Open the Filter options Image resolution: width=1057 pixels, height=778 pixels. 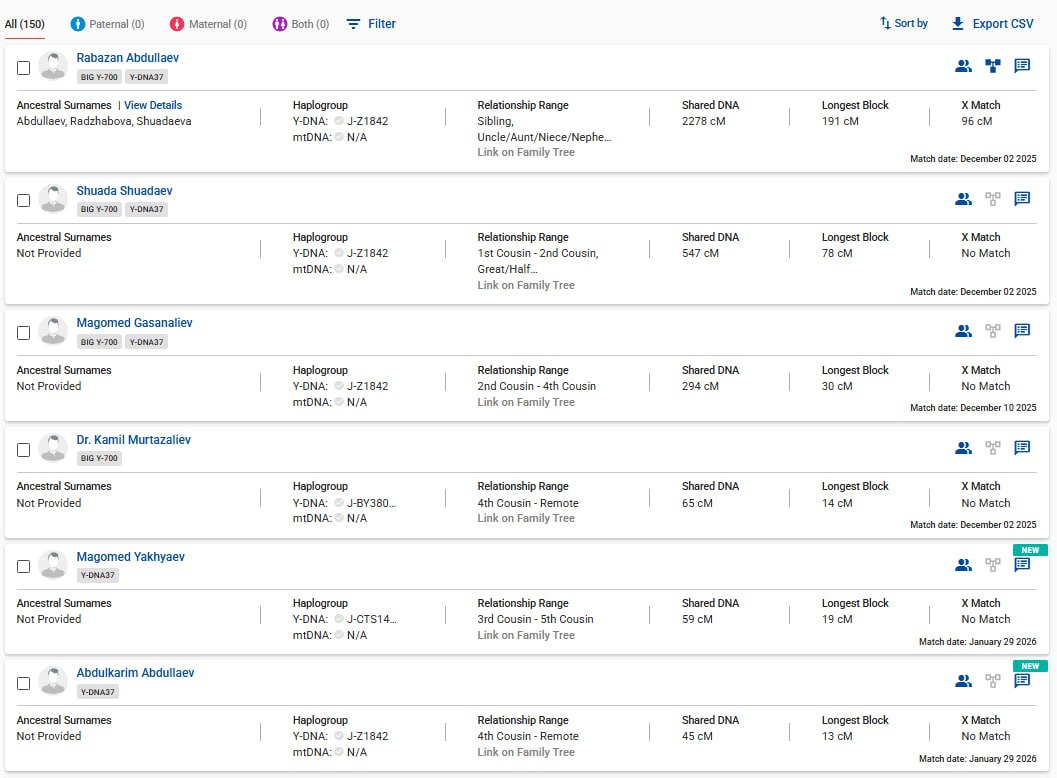click(371, 24)
